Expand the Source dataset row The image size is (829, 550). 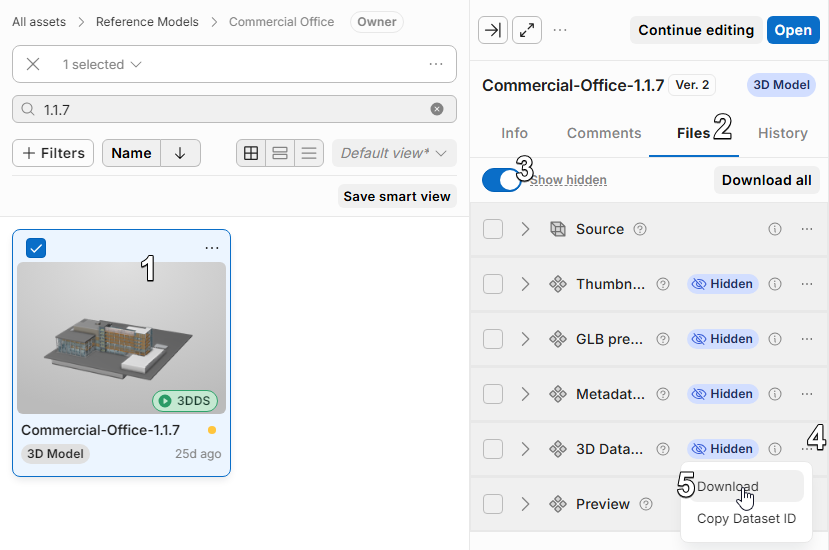tap(525, 229)
